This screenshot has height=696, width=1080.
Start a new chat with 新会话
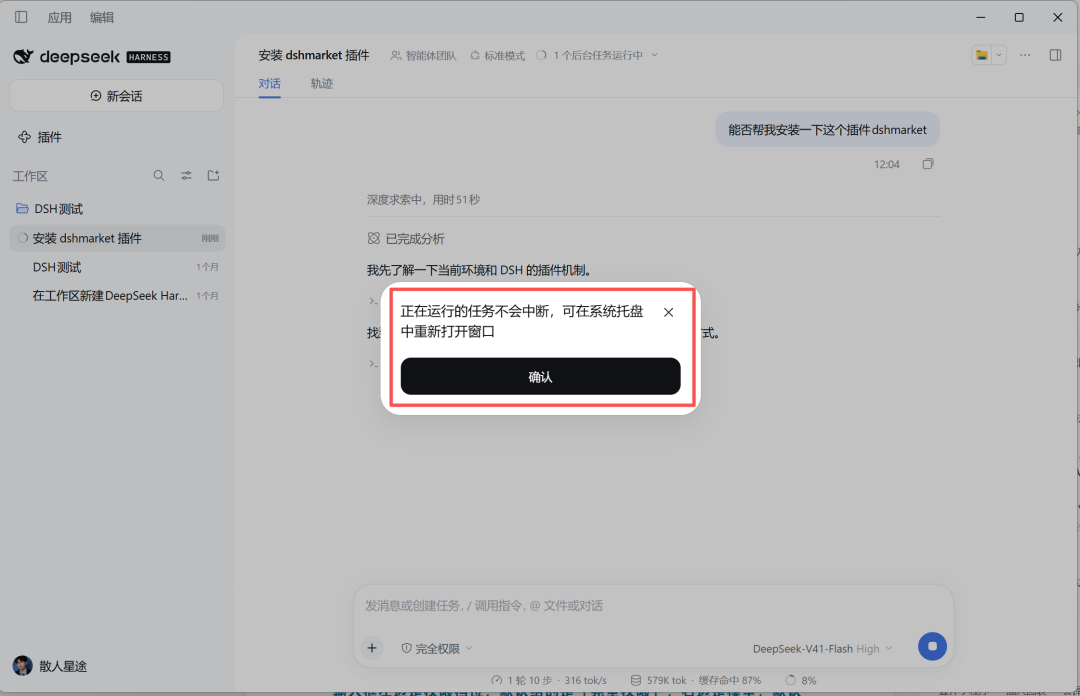click(x=116, y=96)
